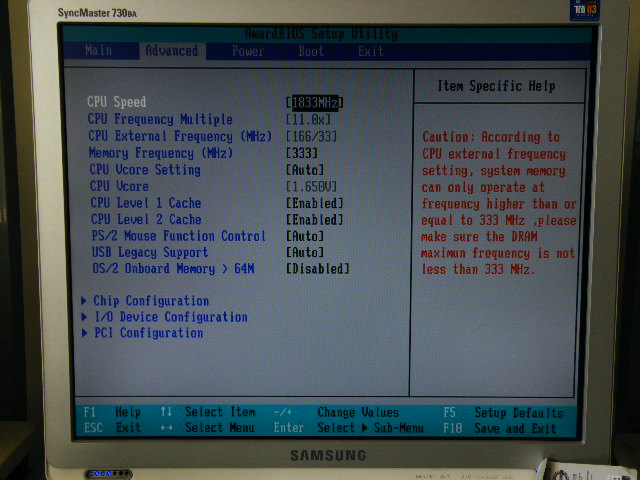Change PS/2 Mouse Function Control Auto value
The width and height of the screenshot is (640, 480).
[305, 236]
